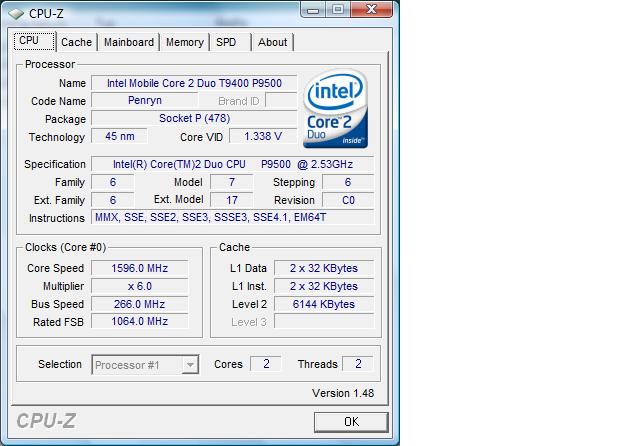This screenshot has width=640, height=446.
Task: Click the Core VID voltage field
Action: click(263, 136)
